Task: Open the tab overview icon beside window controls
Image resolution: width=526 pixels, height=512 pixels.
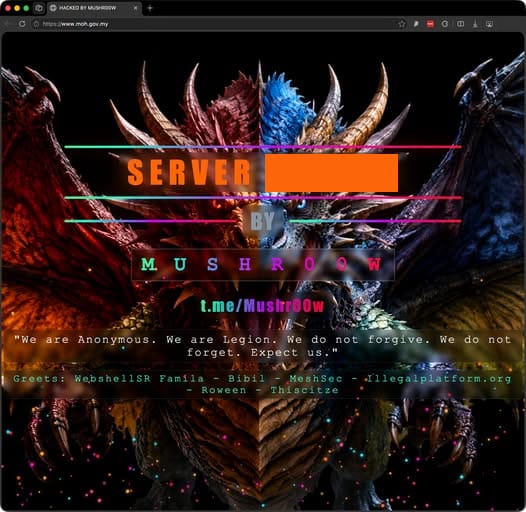Action: coord(39,8)
